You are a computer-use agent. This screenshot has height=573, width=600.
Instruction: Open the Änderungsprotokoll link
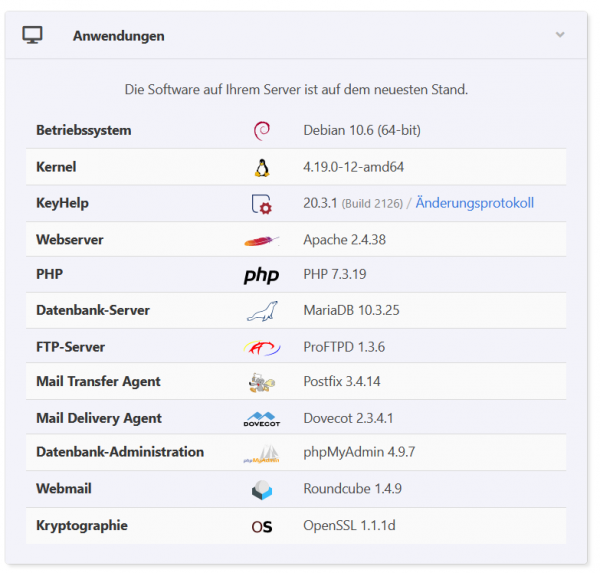474,203
